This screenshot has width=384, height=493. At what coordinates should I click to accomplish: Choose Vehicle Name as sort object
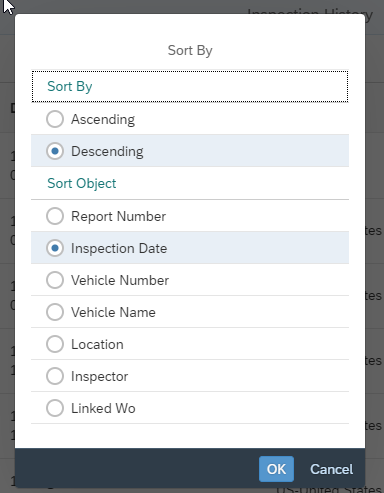[55, 312]
